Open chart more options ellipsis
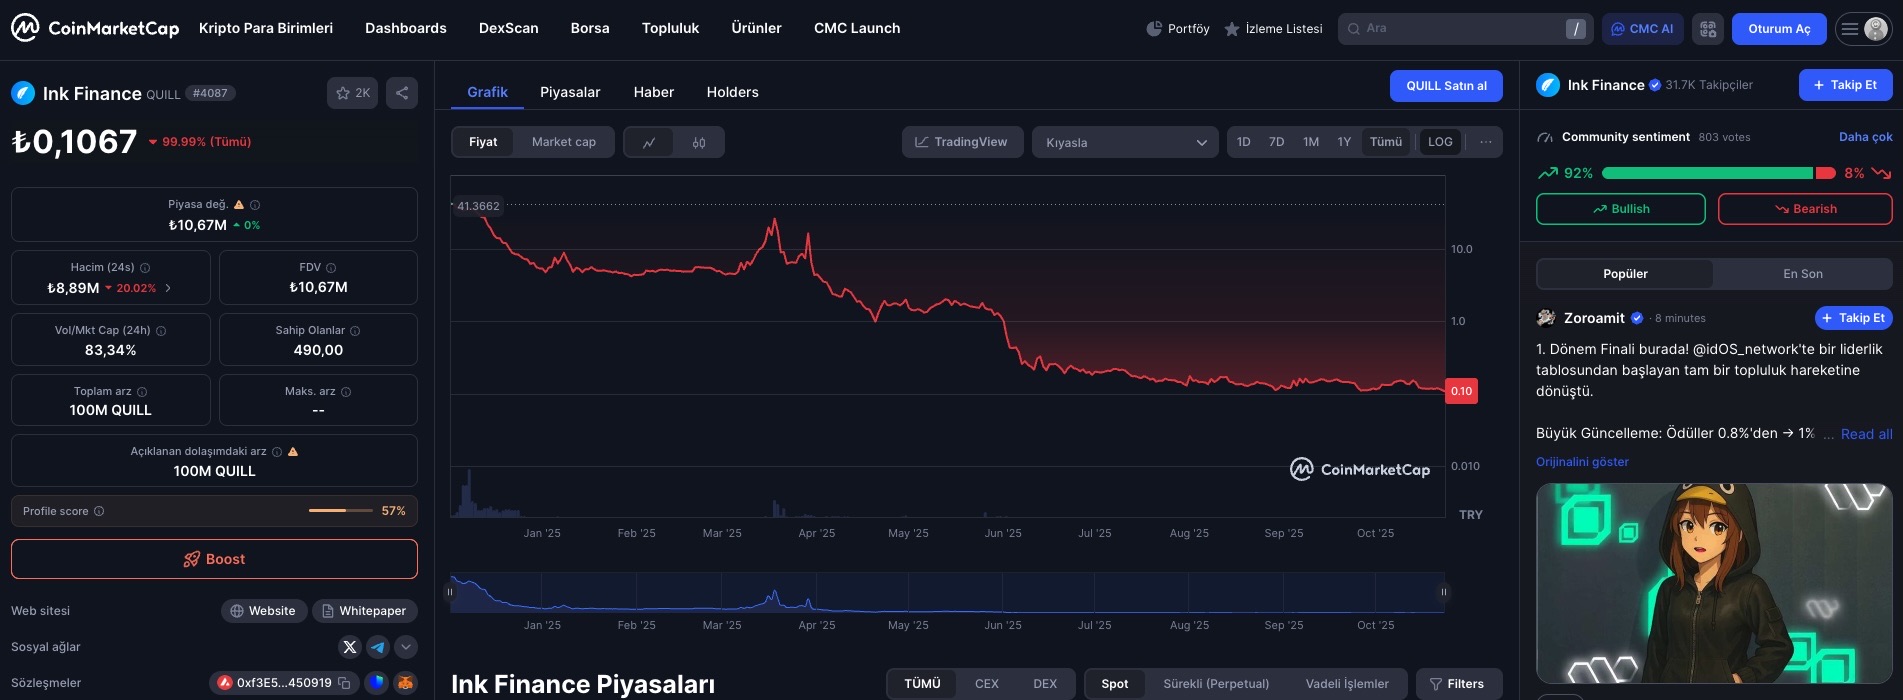Screen dimensions: 1903x700 click(1486, 142)
